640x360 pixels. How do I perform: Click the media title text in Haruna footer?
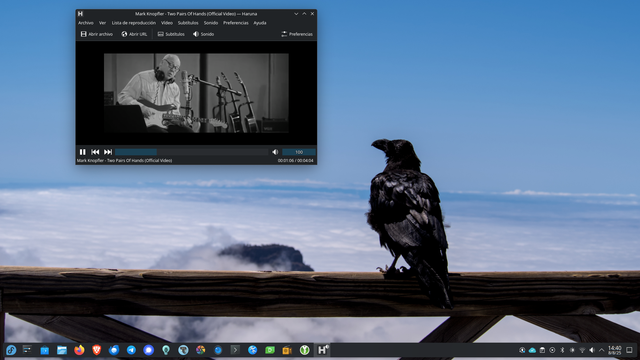124,161
